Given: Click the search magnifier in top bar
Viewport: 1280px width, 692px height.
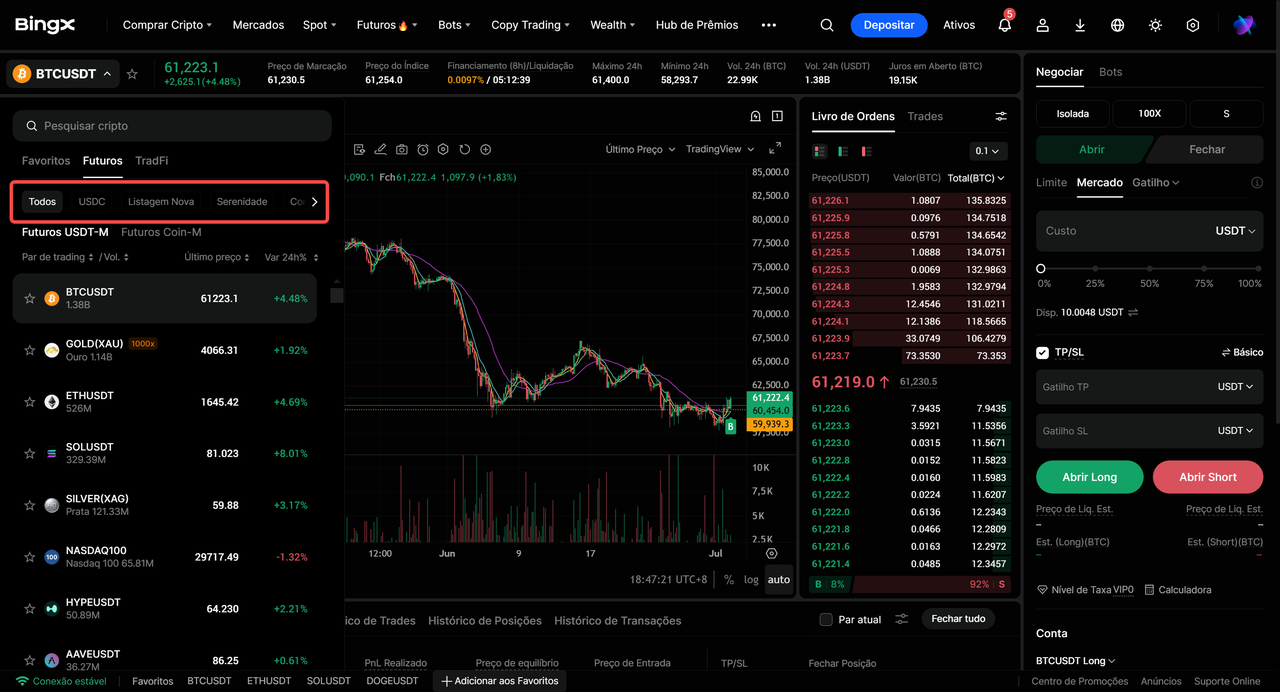Looking at the screenshot, I should pyautogui.click(x=826, y=25).
